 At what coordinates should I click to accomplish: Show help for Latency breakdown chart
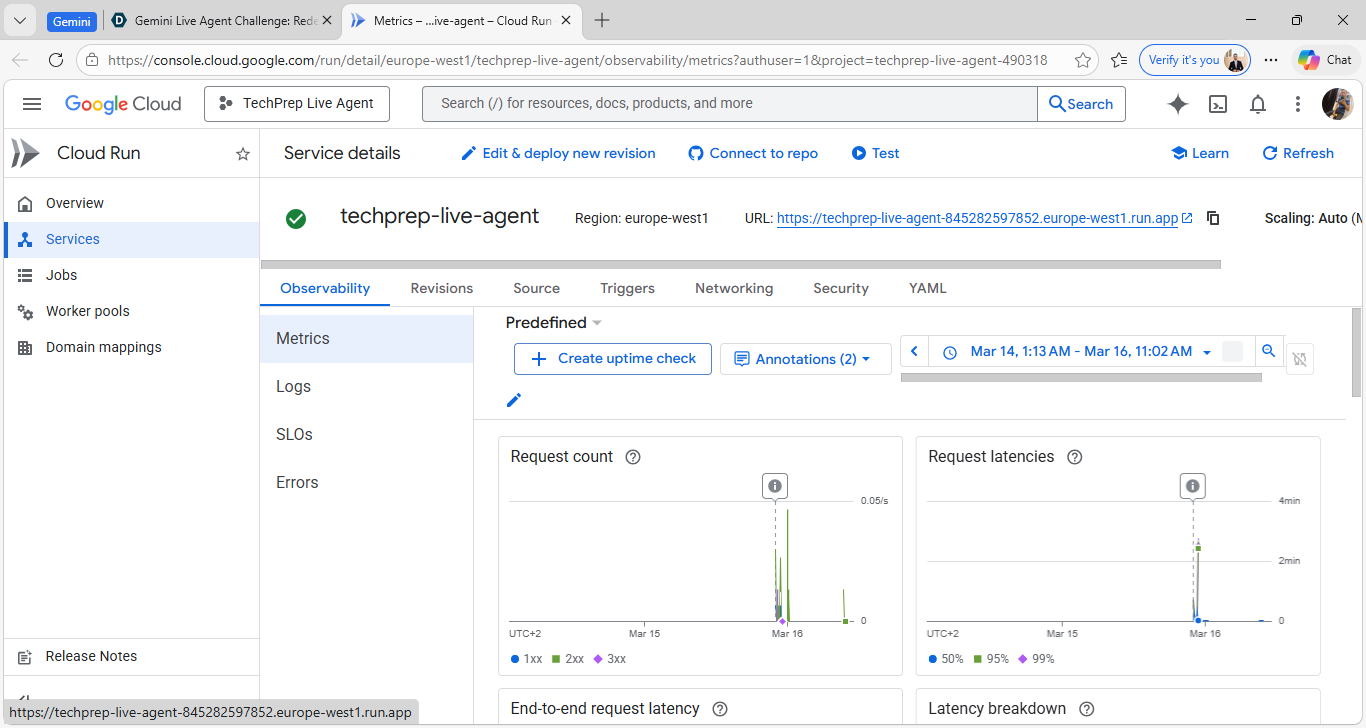point(1086,709)
